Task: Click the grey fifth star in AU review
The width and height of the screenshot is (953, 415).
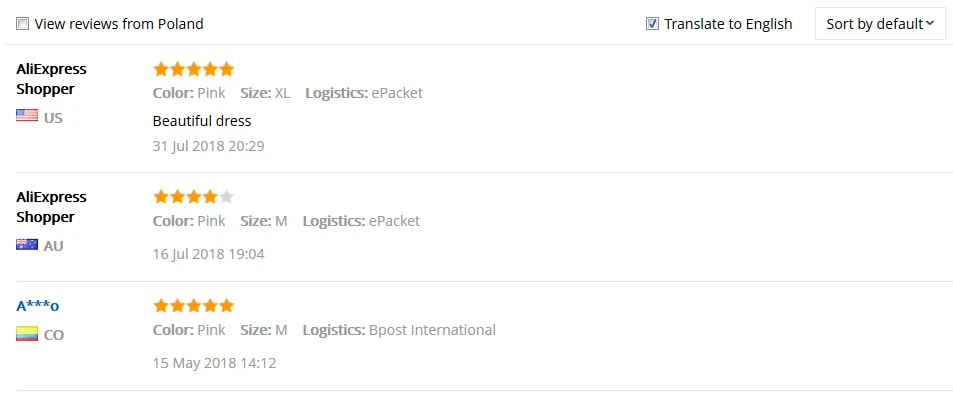Action: [x=226, y=197]
